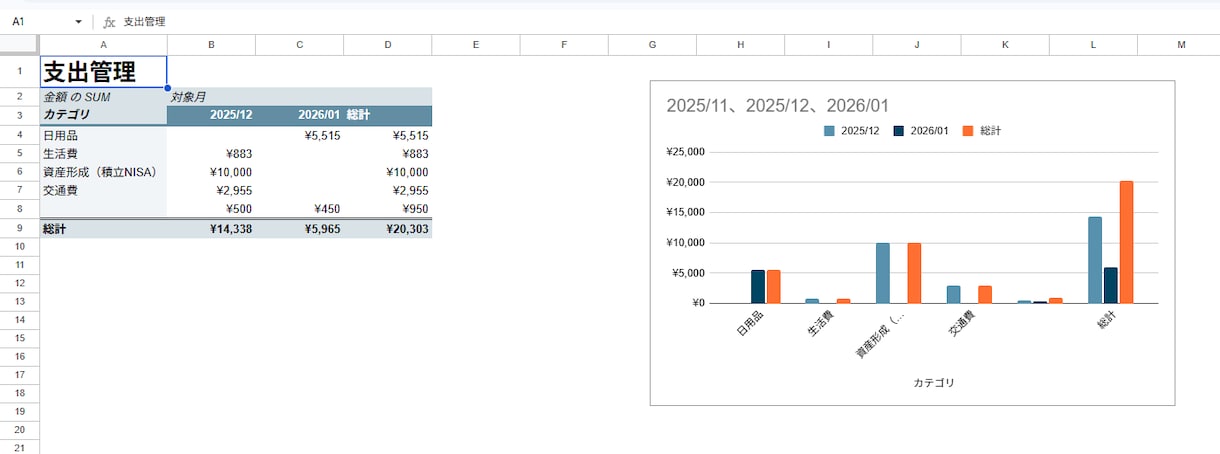Screen dimensions: 1220x454
Task: Click the カテゴリ axis title in chart
Action: 934,382
